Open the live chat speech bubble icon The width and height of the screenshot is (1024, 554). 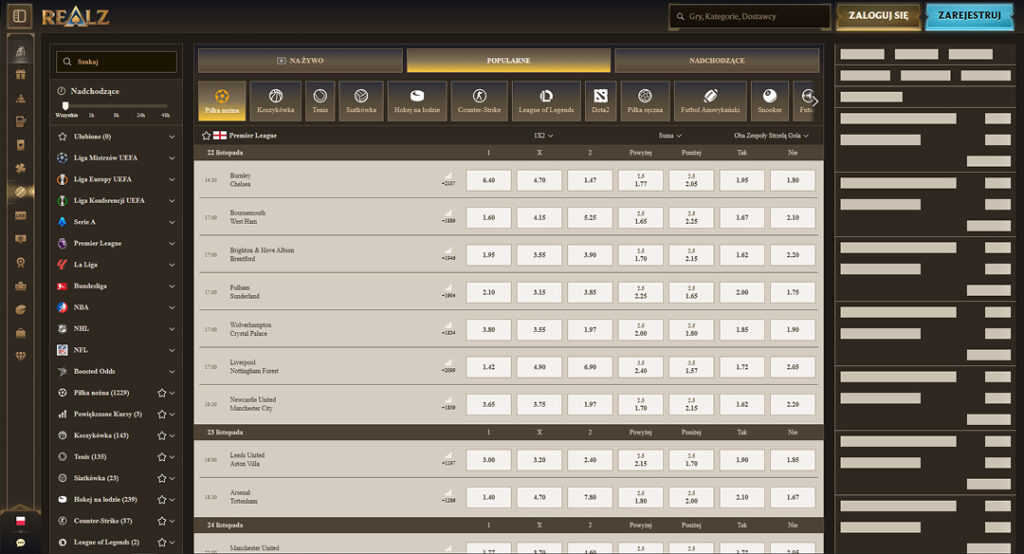coord(20,543)
